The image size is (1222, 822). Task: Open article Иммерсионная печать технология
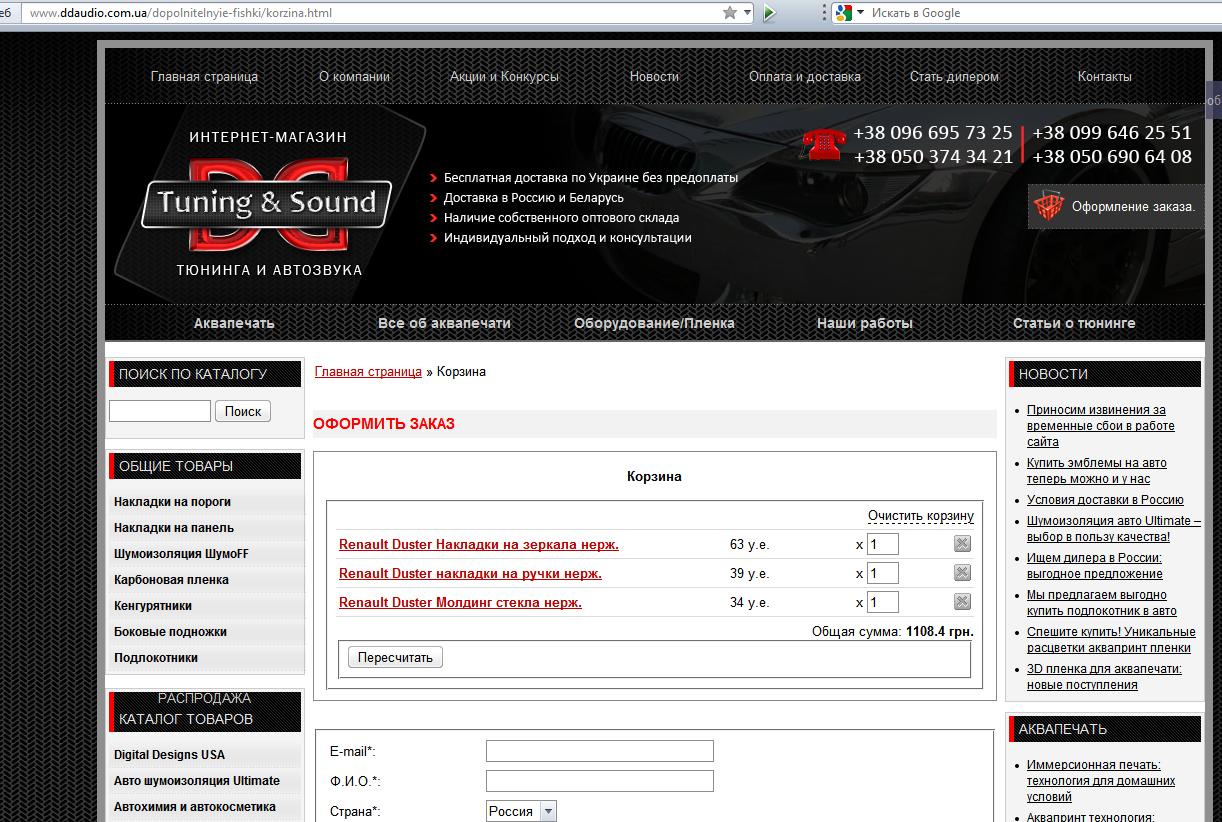pyautogui.click(x=1101, y=781)
